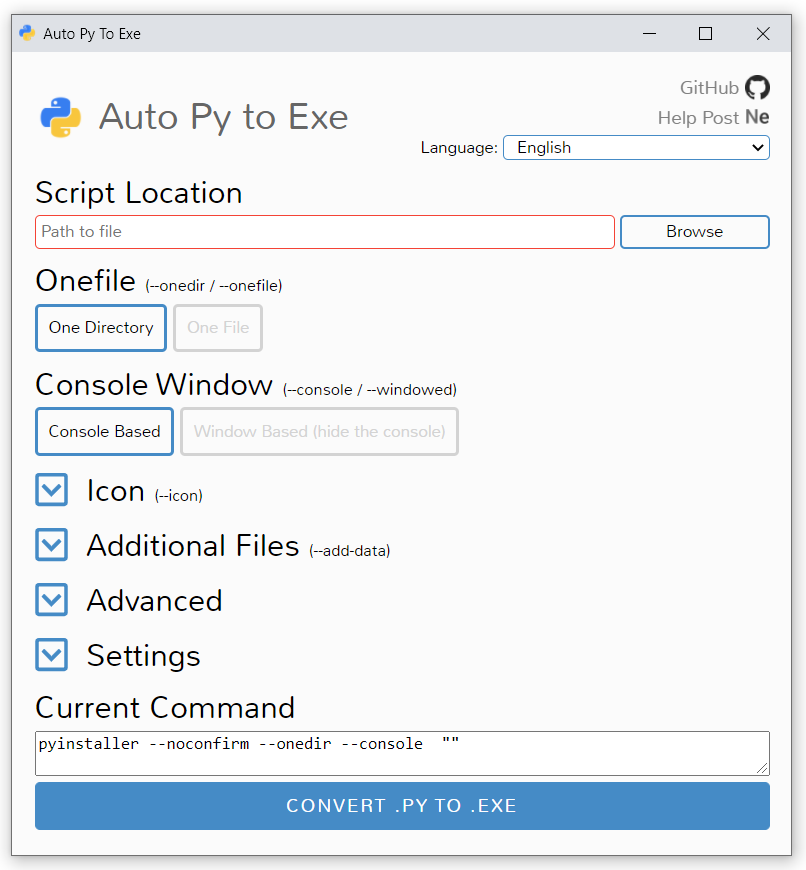This screenshot has height=870, width=806.
Task: Open the Help Post link
Action: click(700, 117)
